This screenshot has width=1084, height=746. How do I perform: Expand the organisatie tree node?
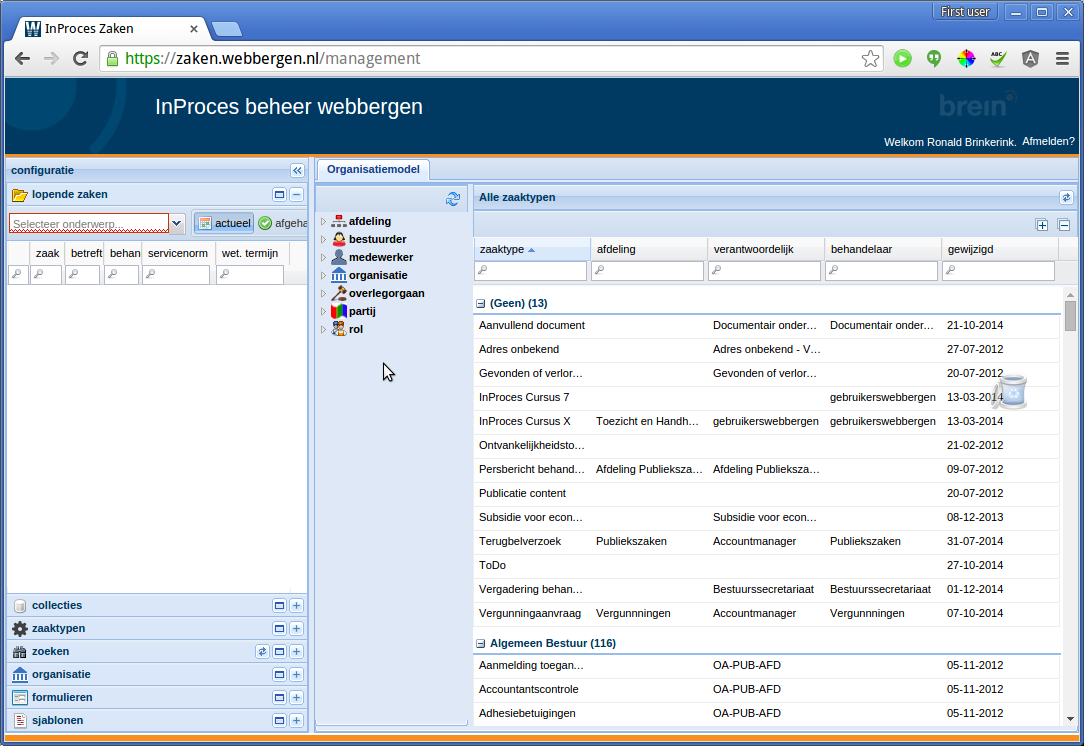(323, 275)
